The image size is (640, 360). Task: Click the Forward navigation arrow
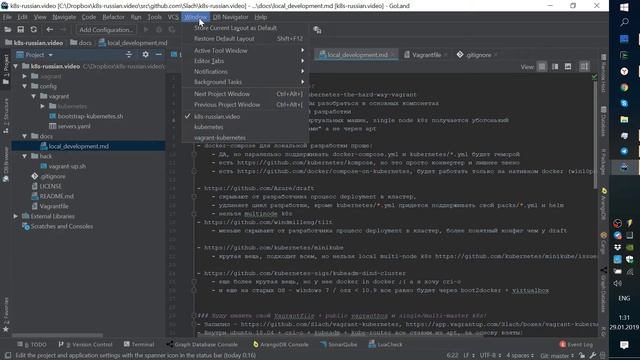pyautogui.click(x=63, y=29)
